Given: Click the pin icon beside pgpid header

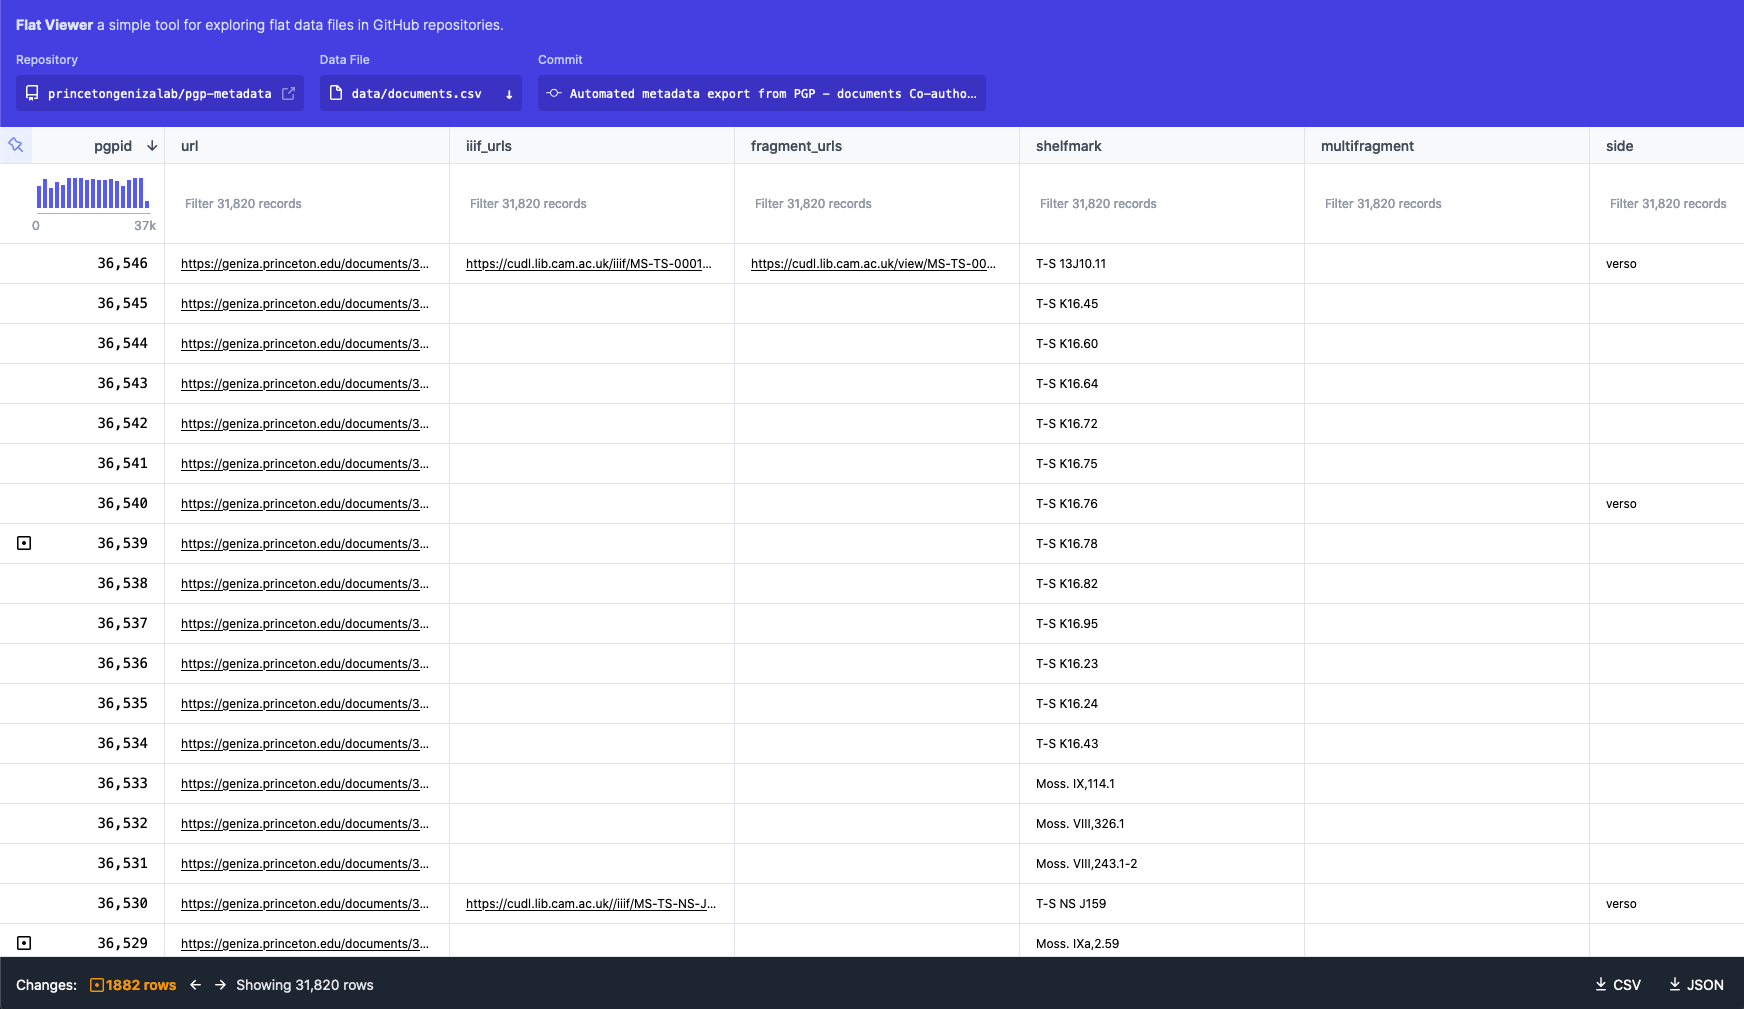Looking at the screenshot, I should click(x=16, y=145).
